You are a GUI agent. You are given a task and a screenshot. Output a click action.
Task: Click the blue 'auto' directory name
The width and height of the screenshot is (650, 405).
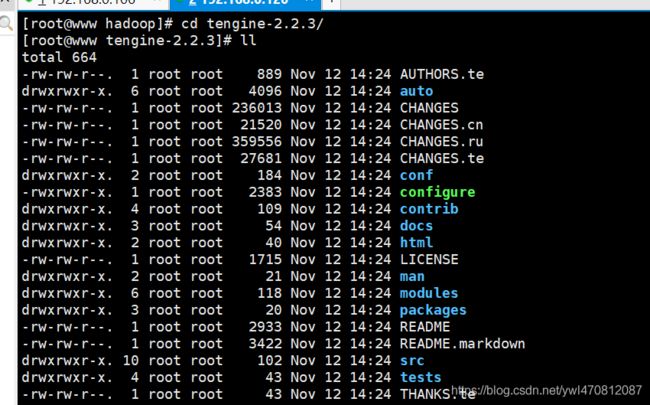tap(417, 91)
